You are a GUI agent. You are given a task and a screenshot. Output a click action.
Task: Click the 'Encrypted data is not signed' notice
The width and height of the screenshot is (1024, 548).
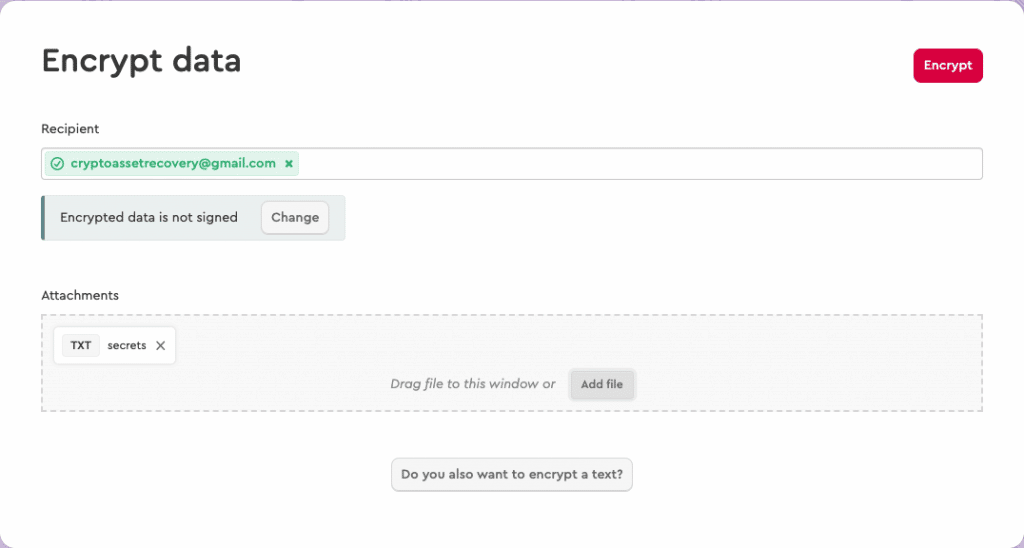tap(149, 217)
